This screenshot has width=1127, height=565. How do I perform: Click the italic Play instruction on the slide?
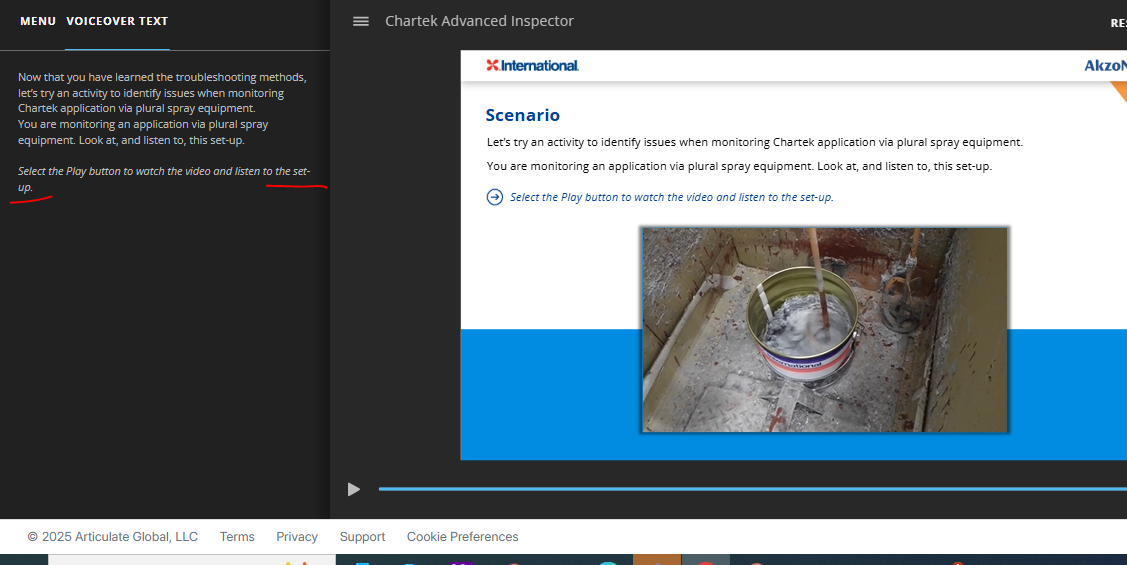click(671, 197)
